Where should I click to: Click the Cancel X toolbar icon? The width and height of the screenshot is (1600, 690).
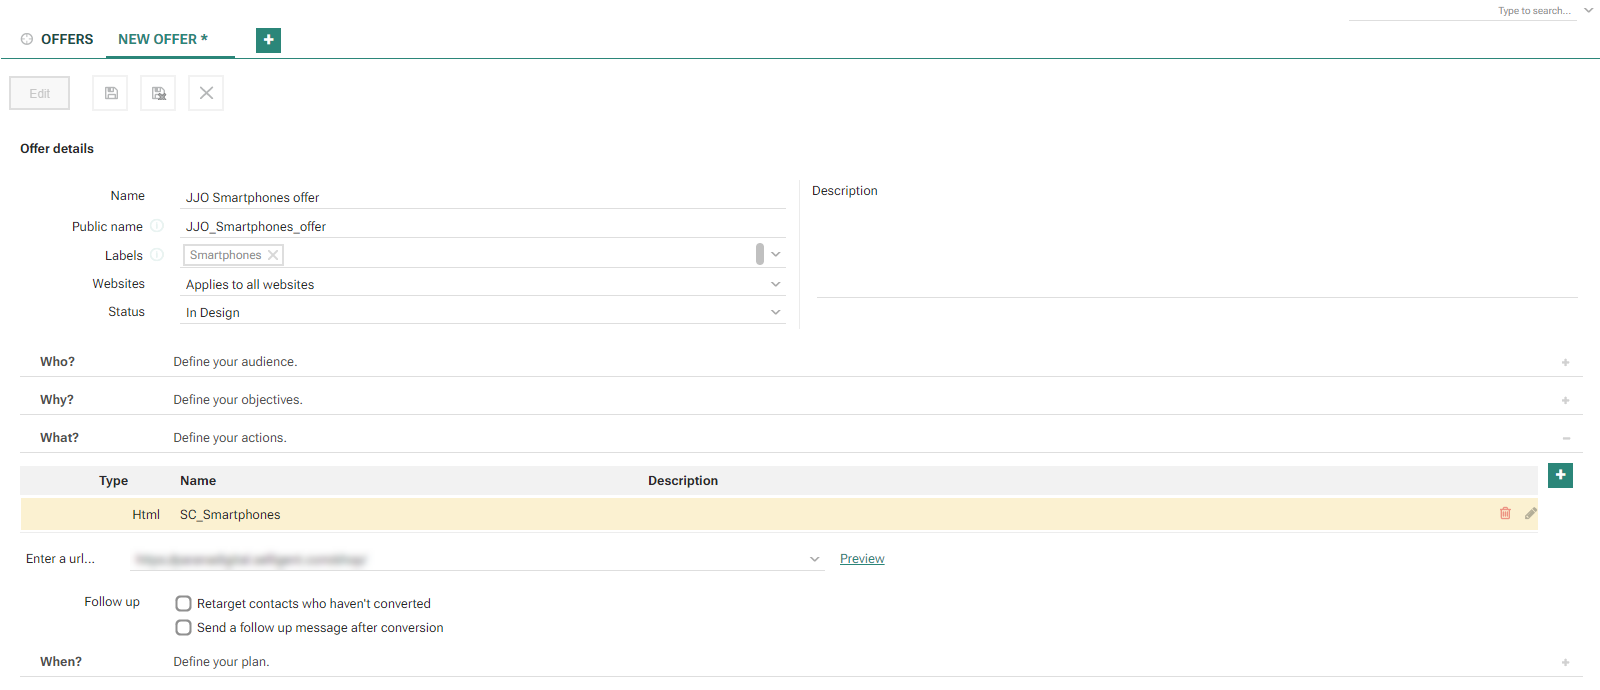[x=206, y=93]
